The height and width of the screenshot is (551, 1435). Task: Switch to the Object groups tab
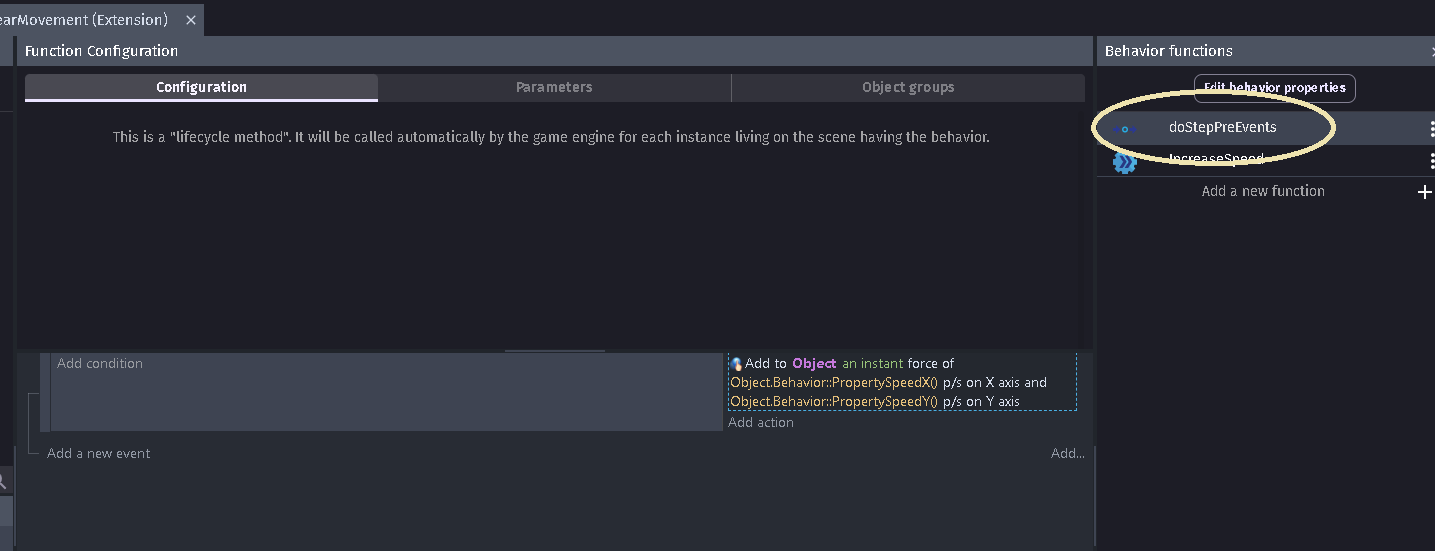point(908,87)
